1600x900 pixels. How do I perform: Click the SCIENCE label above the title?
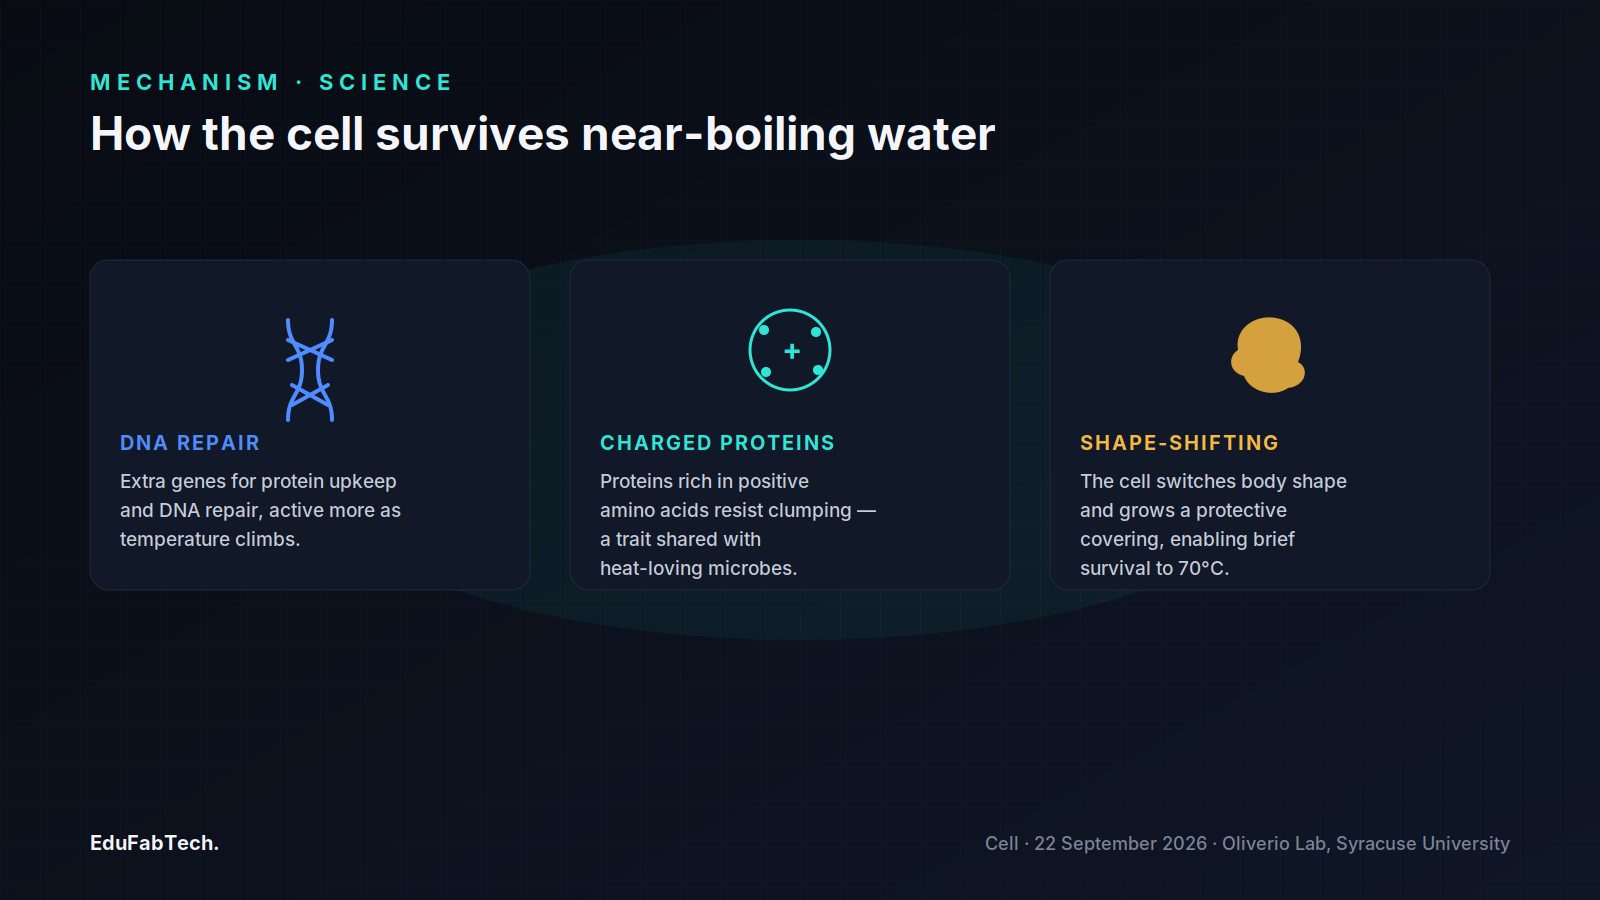(x=386, y=82)
